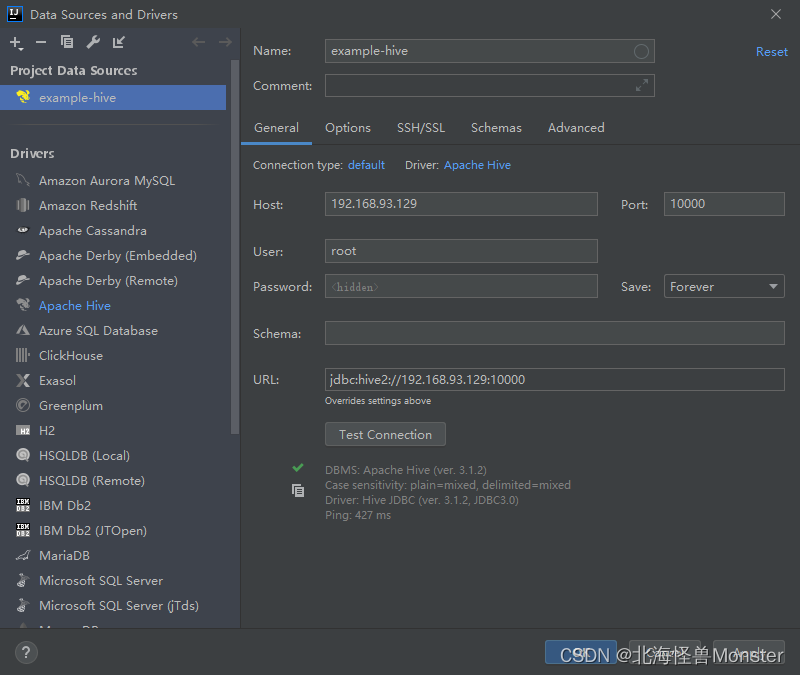Select example-hive data source
Screen dimensions: 800x675
(113, 97)
